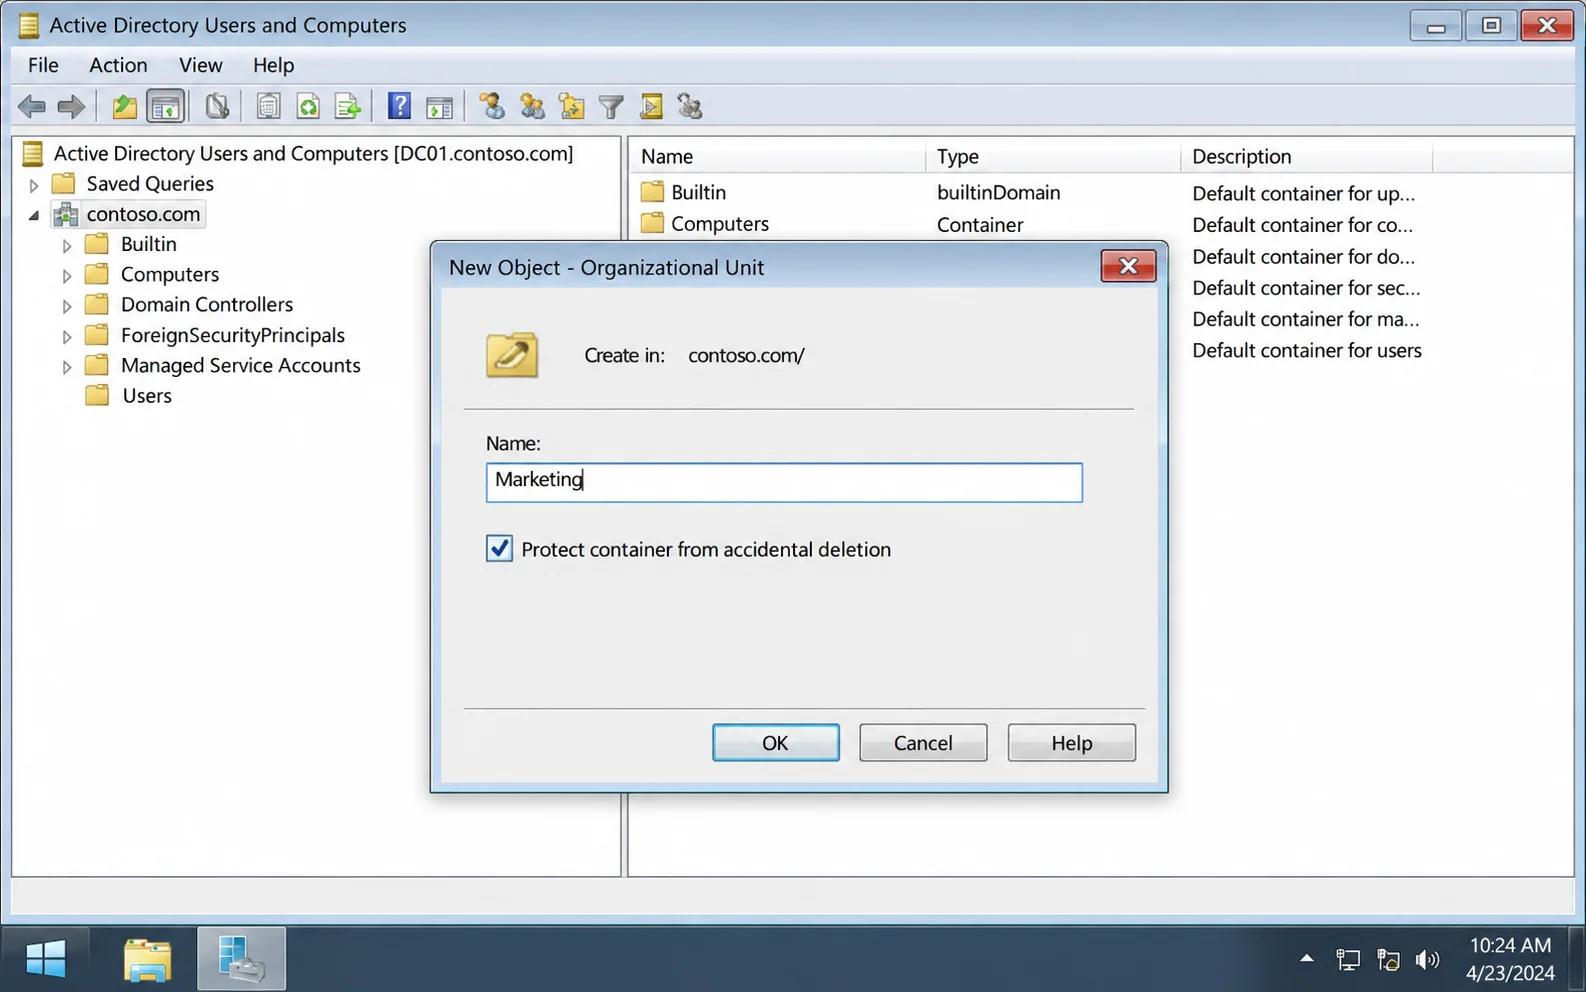Confirm the new OU with OK
Screen dimensions: 1586x992
pyautogui.click(x=775, y=743)
